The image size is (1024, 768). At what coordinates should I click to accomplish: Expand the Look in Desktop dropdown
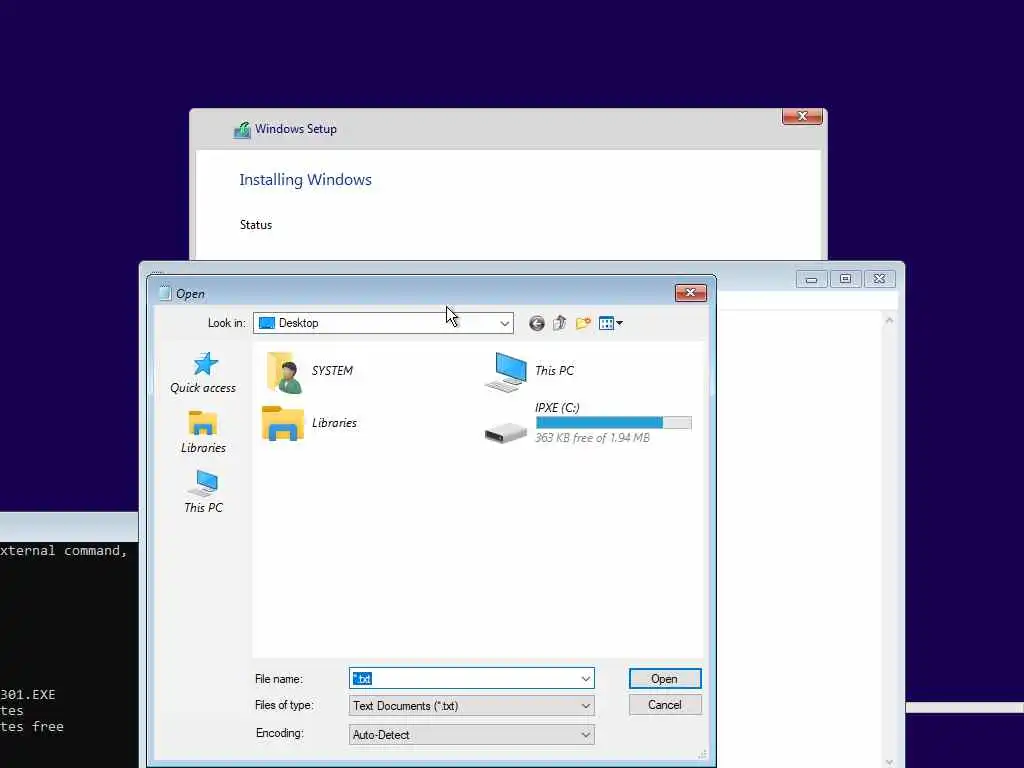[504, 323]
